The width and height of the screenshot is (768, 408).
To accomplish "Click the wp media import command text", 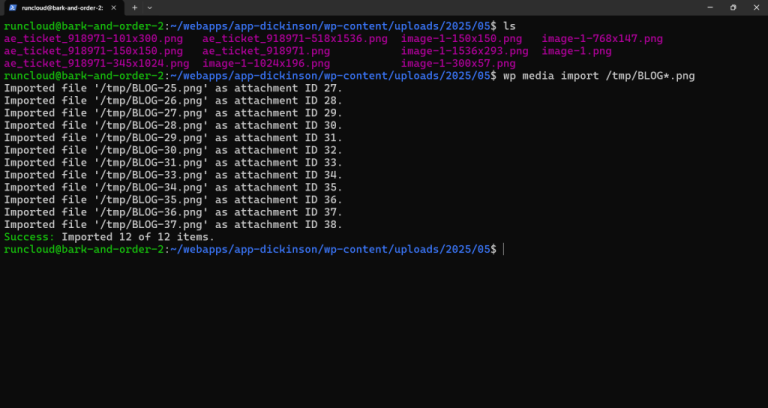I will coord(614,75).
